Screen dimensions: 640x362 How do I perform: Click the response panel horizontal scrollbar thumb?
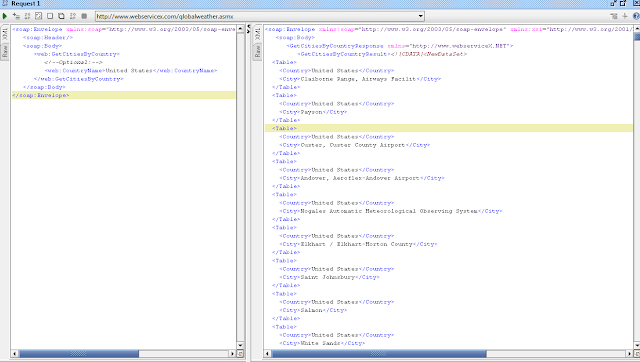(379, 353)
